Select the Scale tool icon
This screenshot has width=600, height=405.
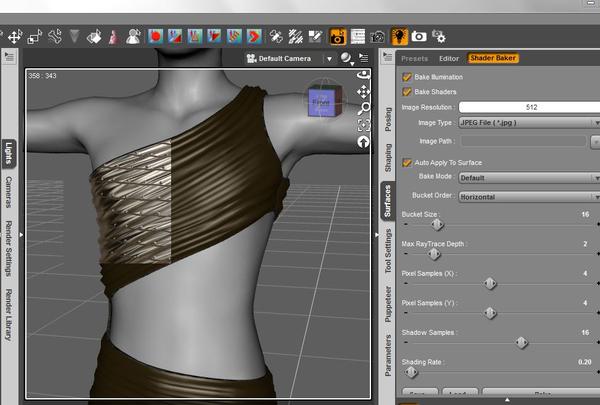(35, 37)
